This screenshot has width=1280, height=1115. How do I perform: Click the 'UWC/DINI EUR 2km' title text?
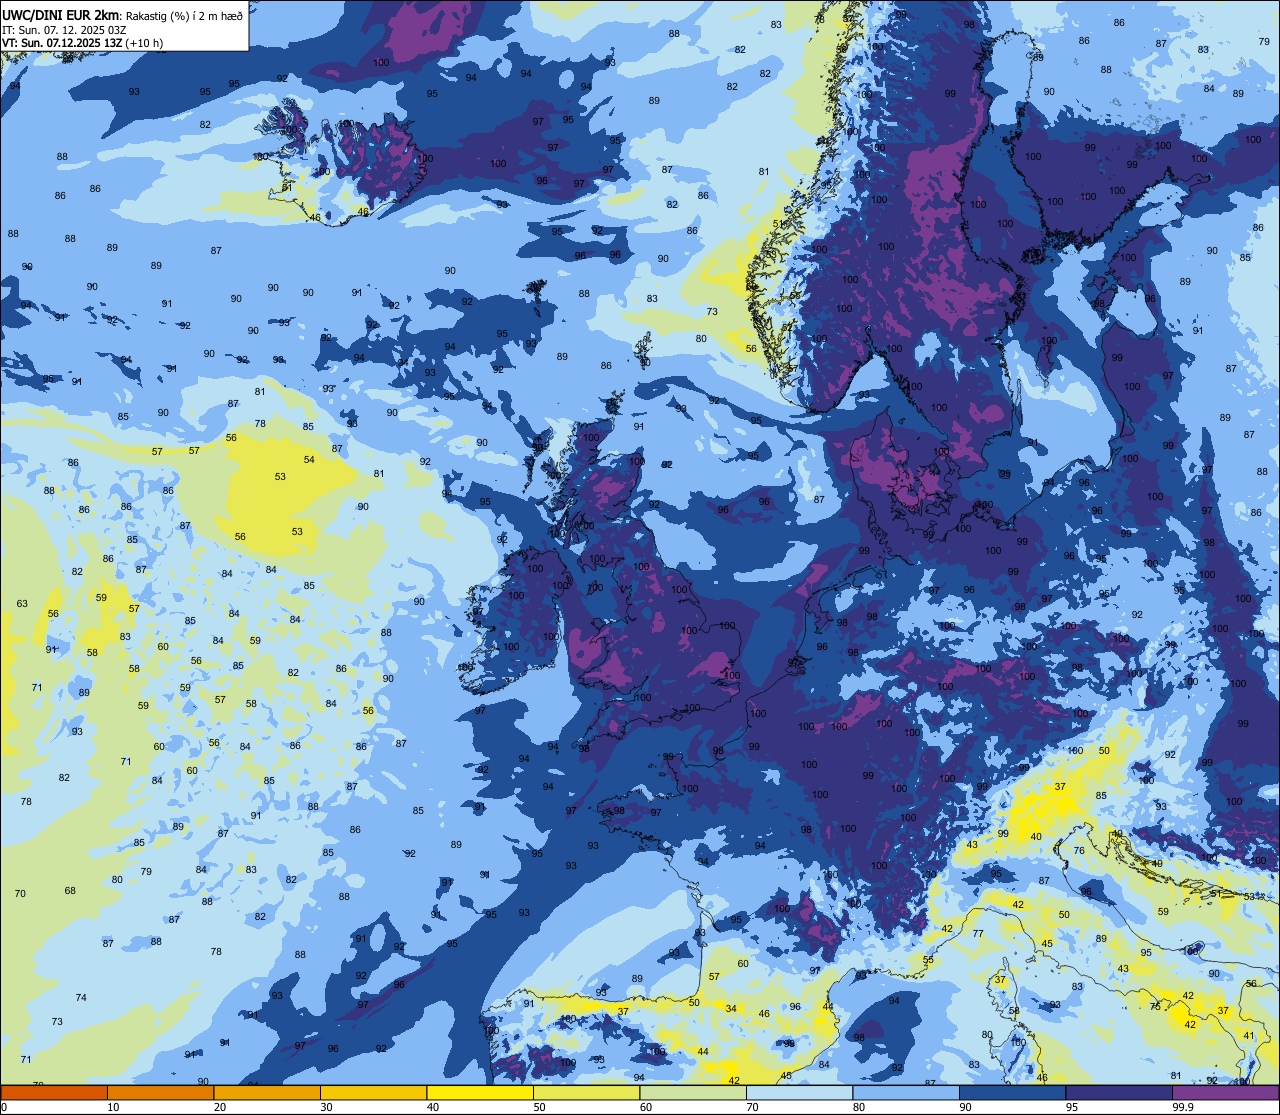coord(60,14)
